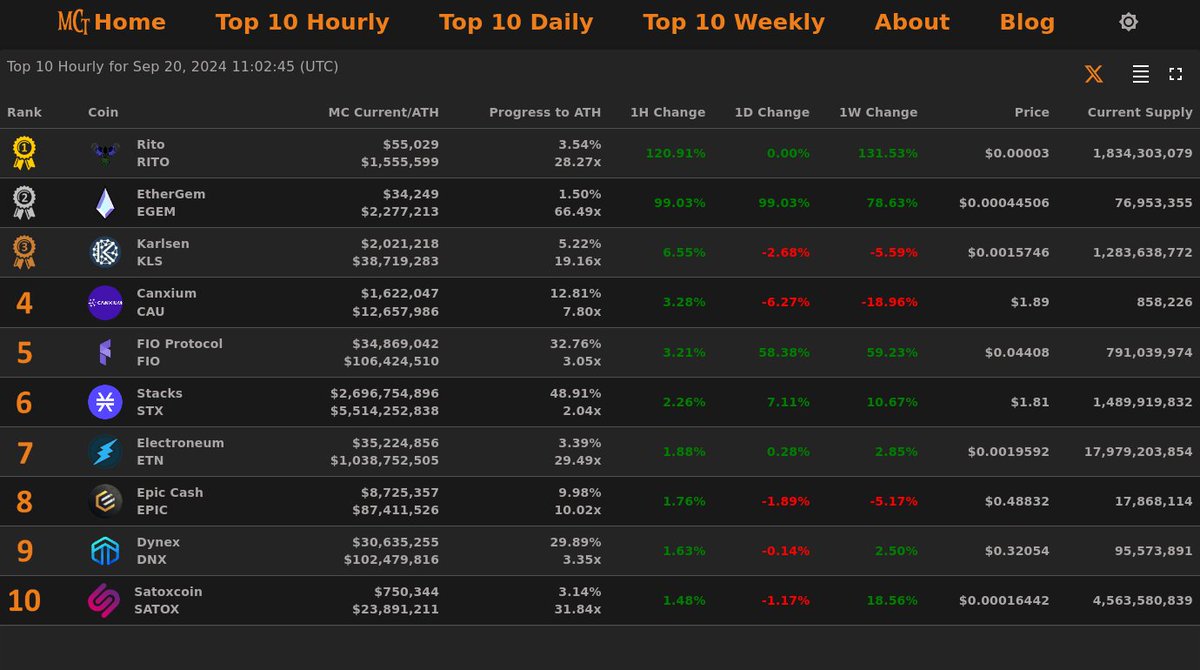1200x670 pixels.
Task: Click rank number 4 for Canxium
Action: pos(24,303)
